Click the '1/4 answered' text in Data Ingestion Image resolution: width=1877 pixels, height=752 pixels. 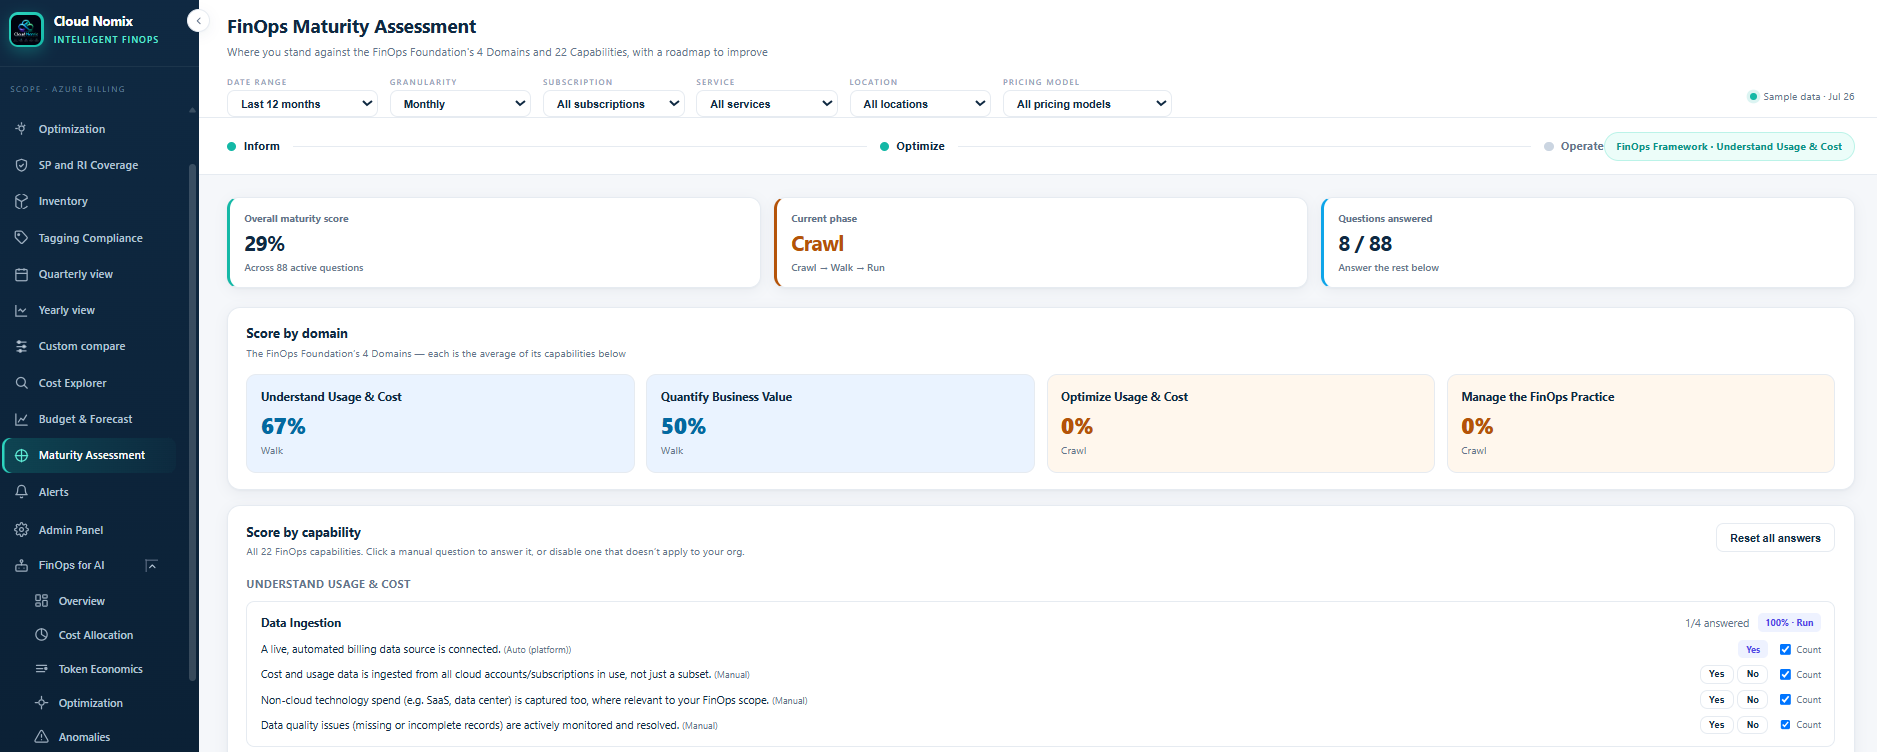1717,623
